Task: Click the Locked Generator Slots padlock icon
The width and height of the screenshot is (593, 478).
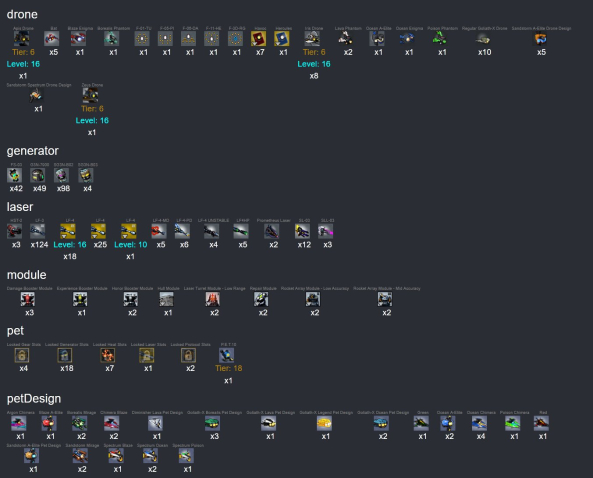Action: pos(65,355)
